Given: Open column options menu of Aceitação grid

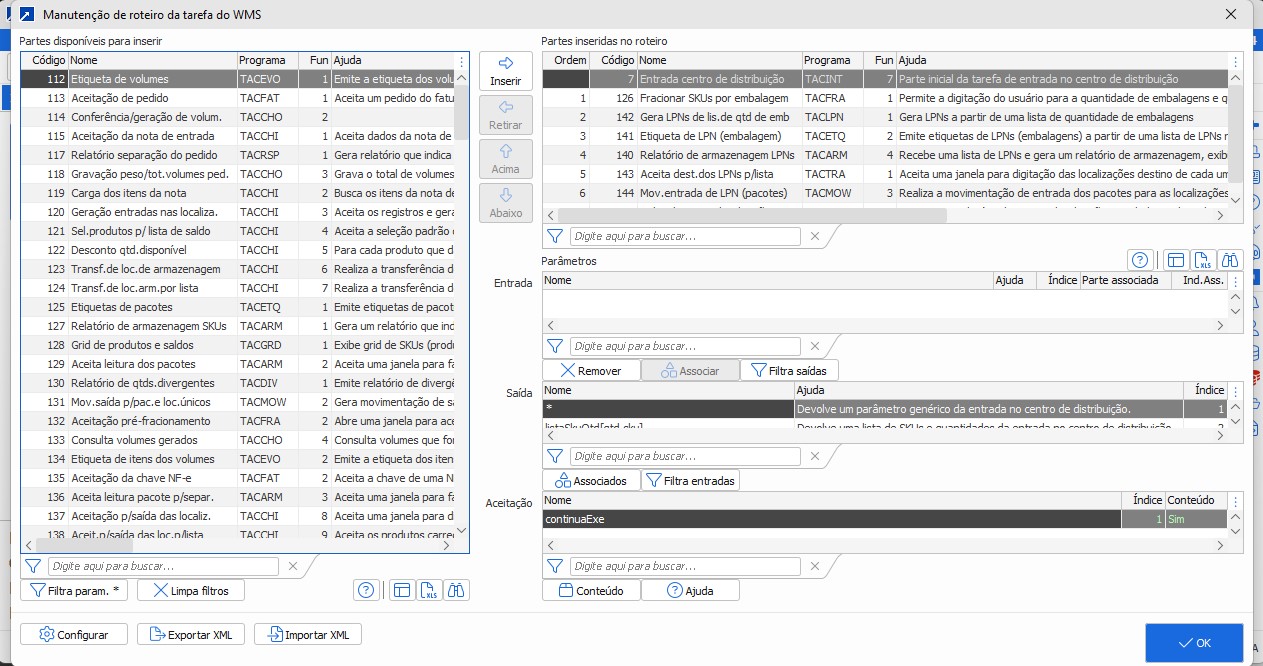Looking at the screenshot, I should (1236, 501).
